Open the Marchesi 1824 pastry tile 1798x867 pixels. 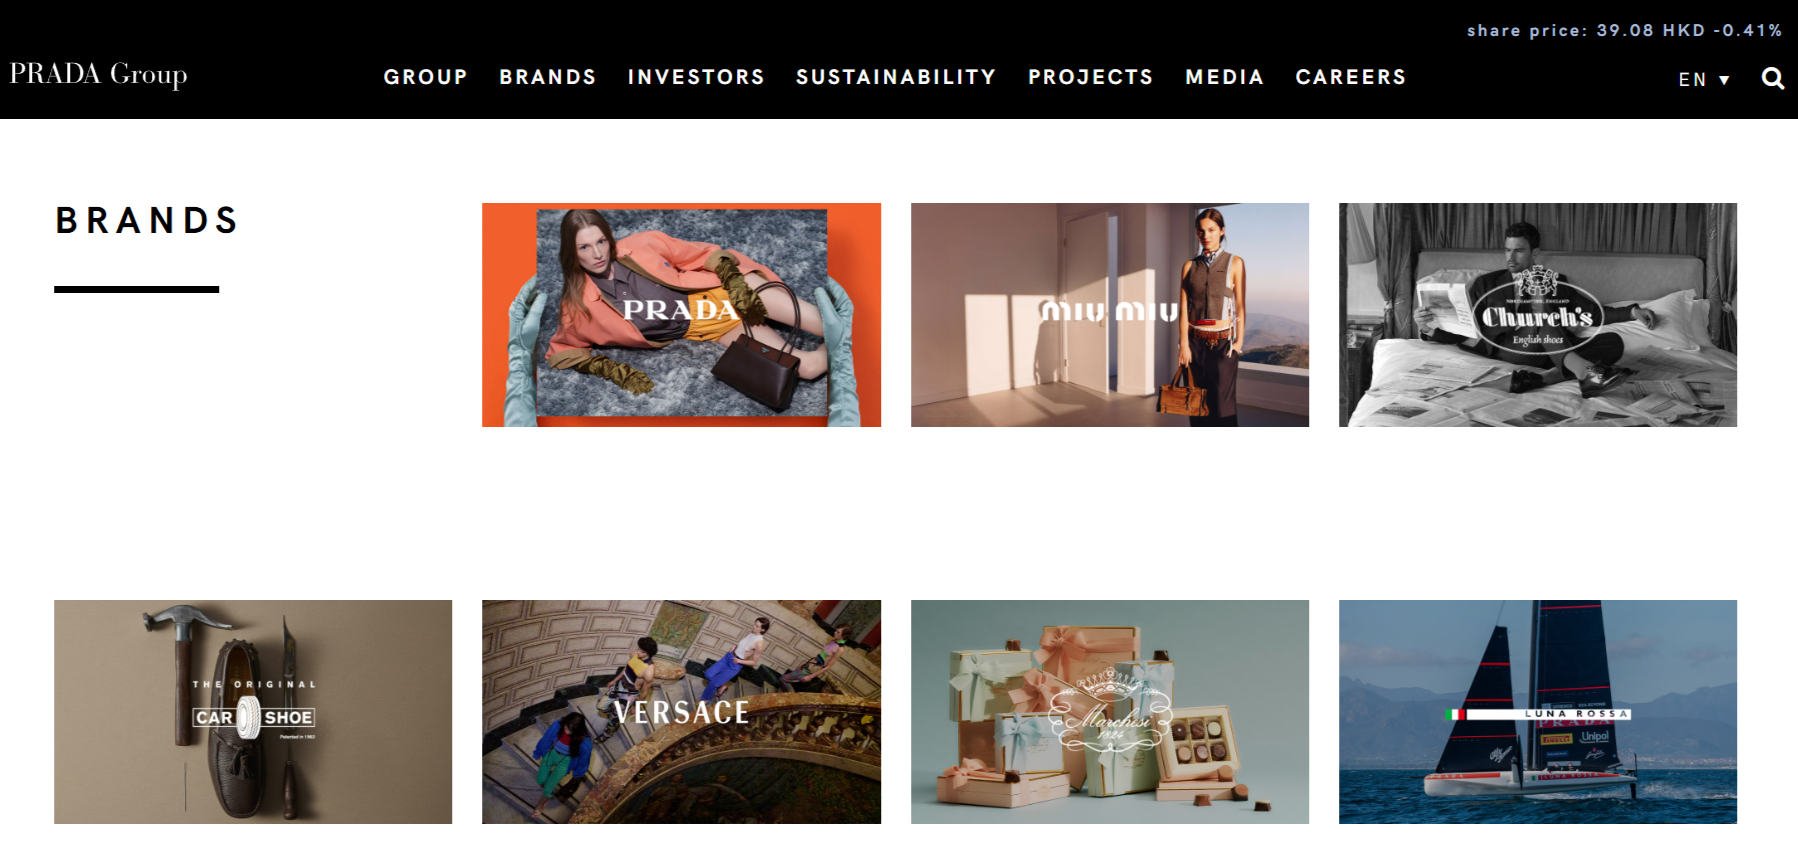1110,712
